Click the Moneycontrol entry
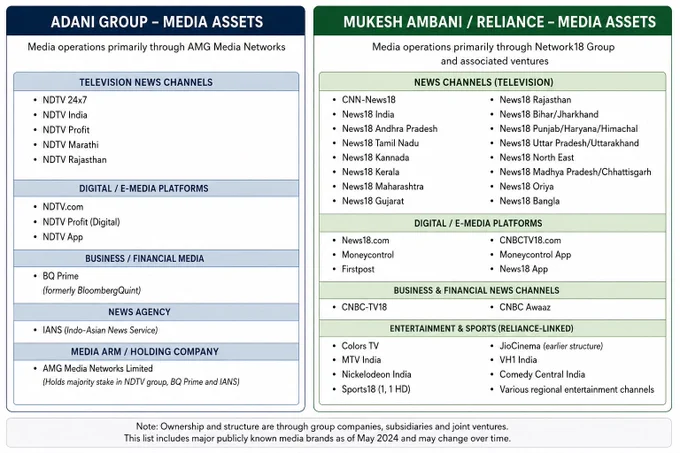The image size is (680, 453). pos(368,255)
